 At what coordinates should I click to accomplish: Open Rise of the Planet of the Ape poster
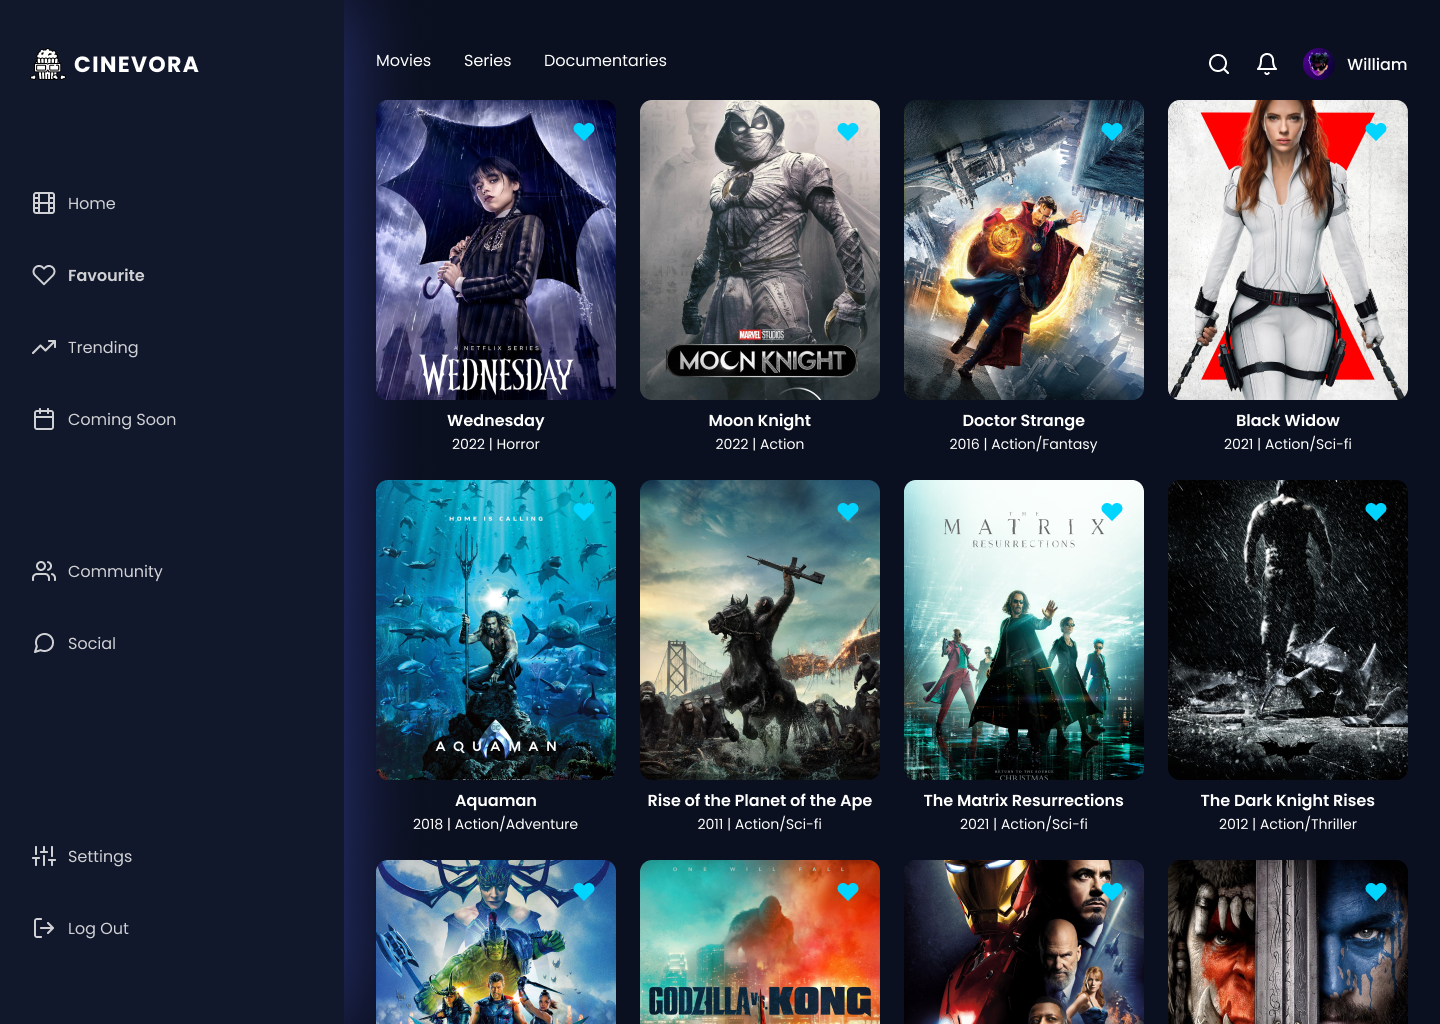pyautogui.click(x=760, y=630)
